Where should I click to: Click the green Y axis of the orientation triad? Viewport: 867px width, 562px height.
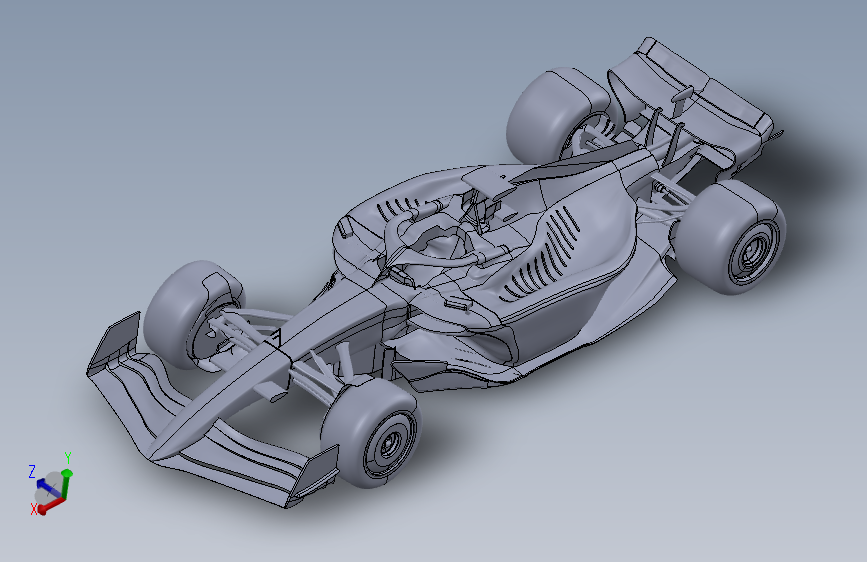click(66, 483)
